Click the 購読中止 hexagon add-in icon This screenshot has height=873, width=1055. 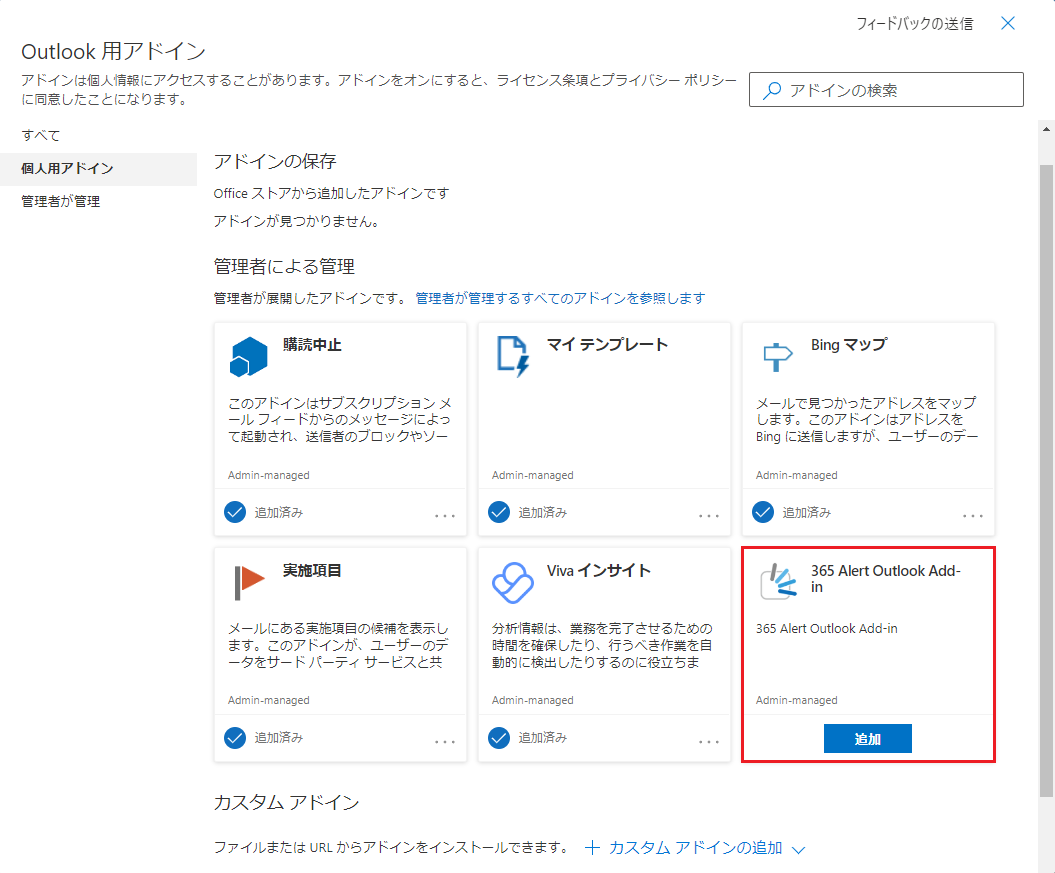point(248,356)
